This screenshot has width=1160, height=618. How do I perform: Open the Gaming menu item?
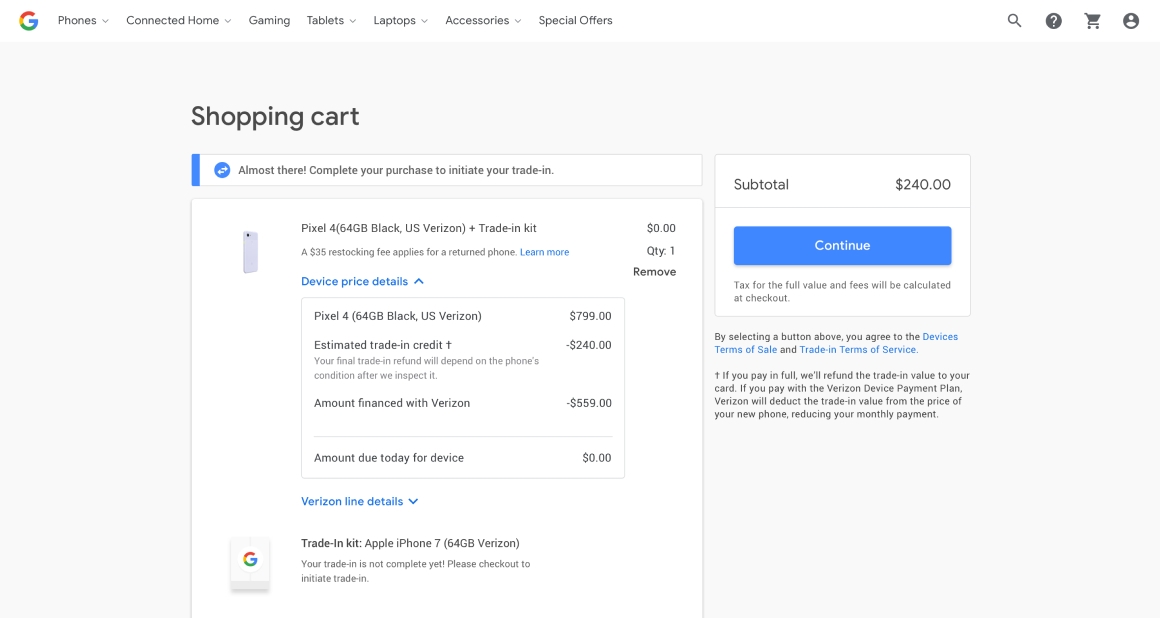pyautogui.click(x=269, y=21)
